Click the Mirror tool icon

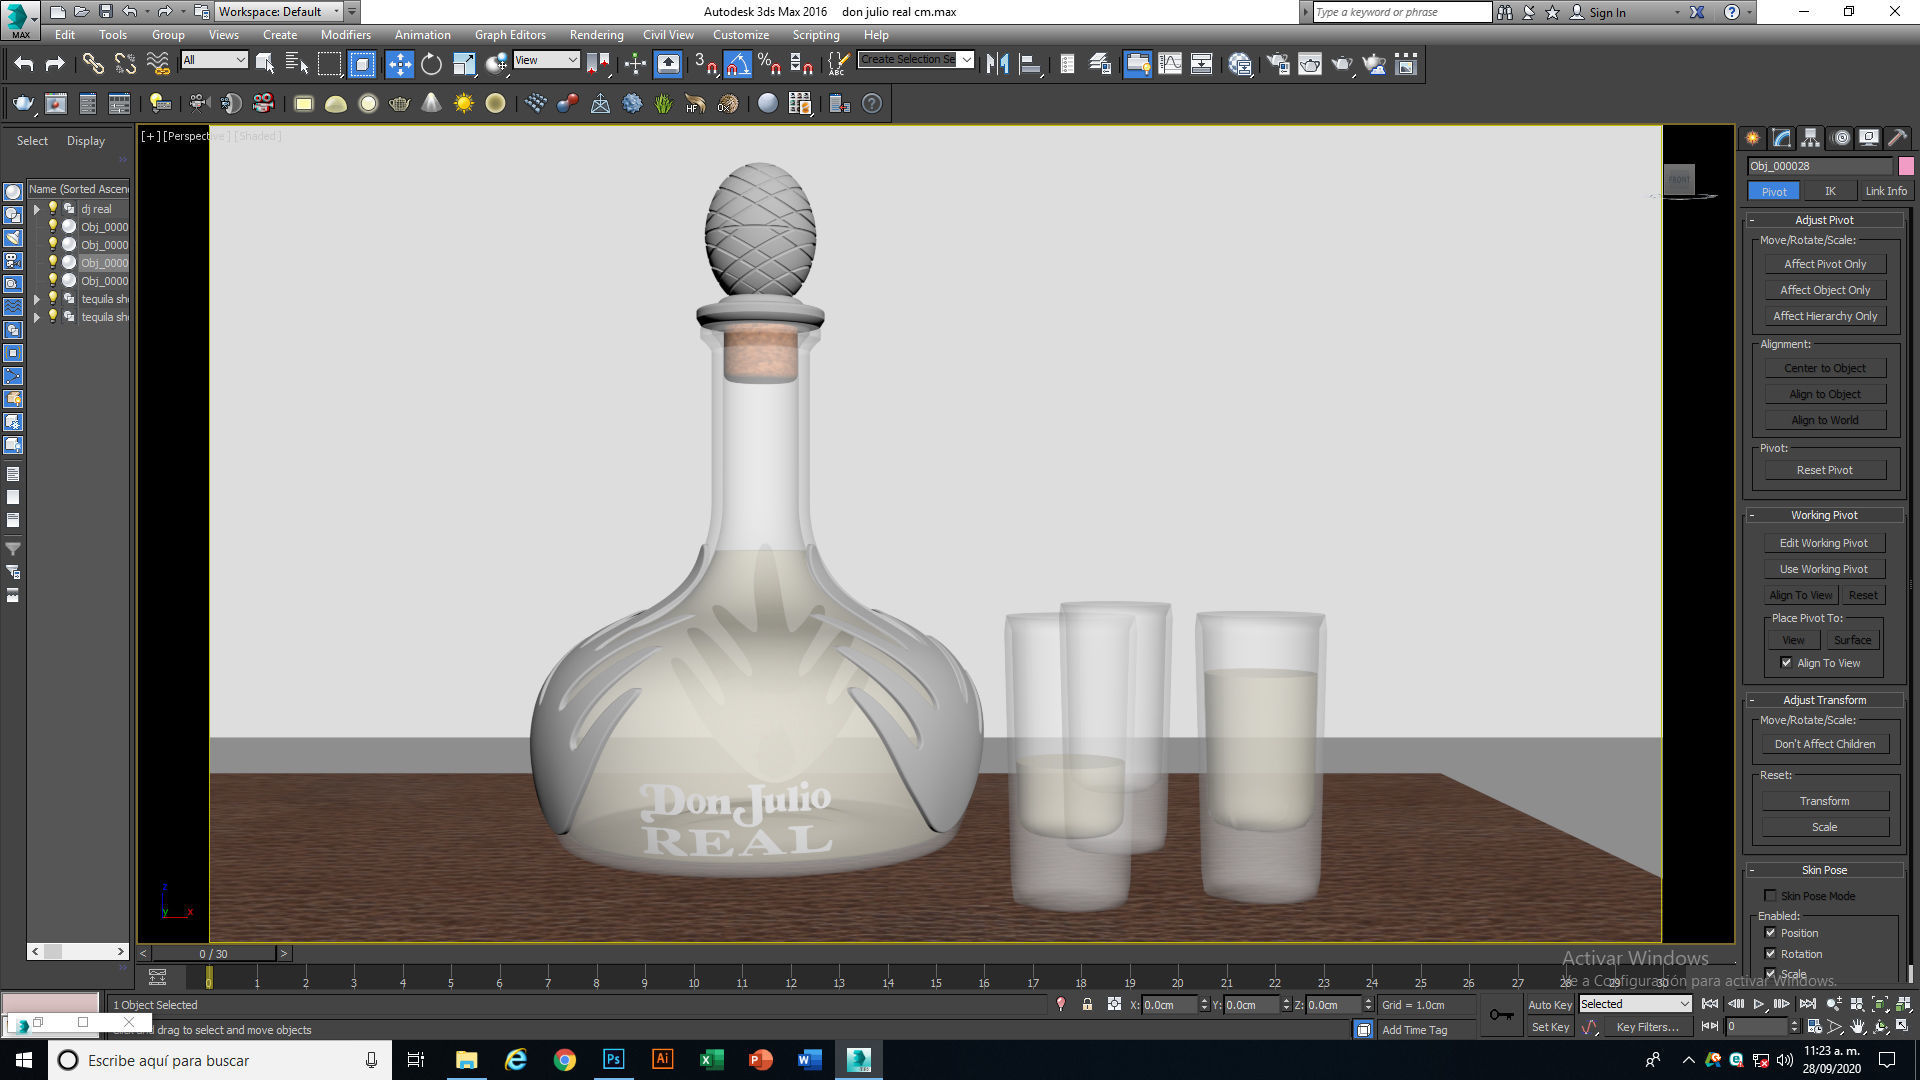[997, 64]
